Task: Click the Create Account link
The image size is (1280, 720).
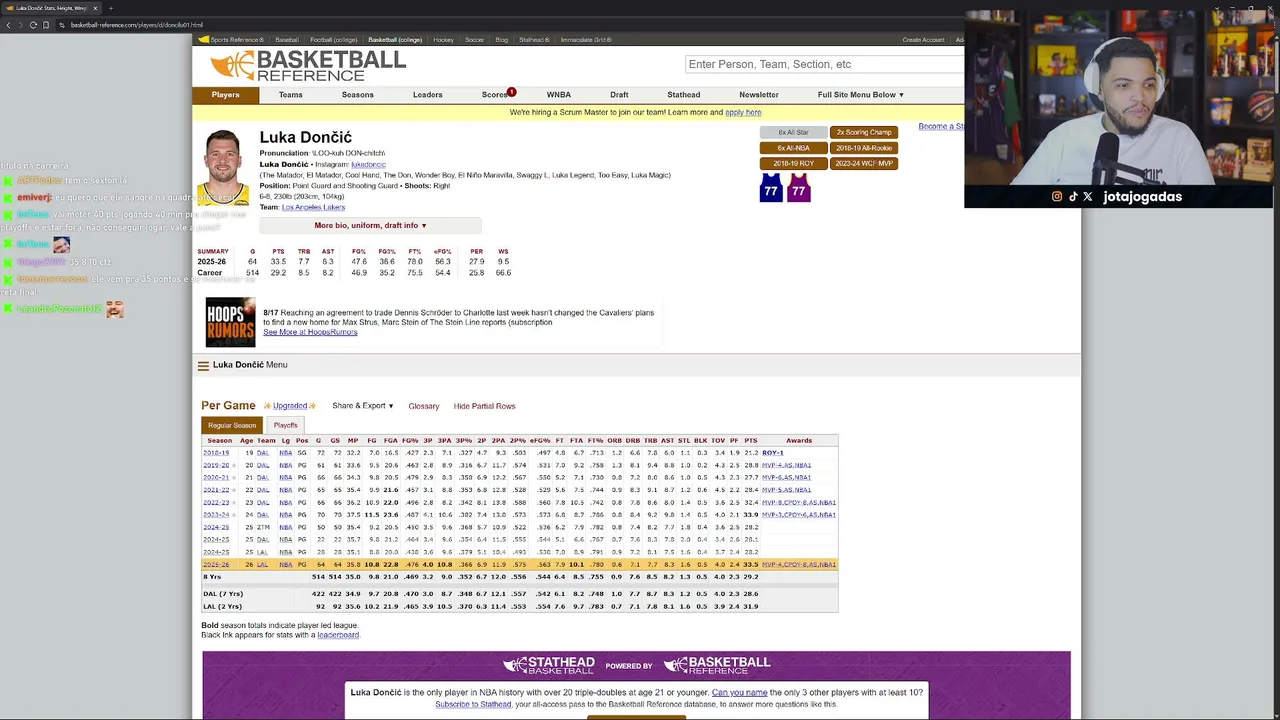Action: (923, 40)
